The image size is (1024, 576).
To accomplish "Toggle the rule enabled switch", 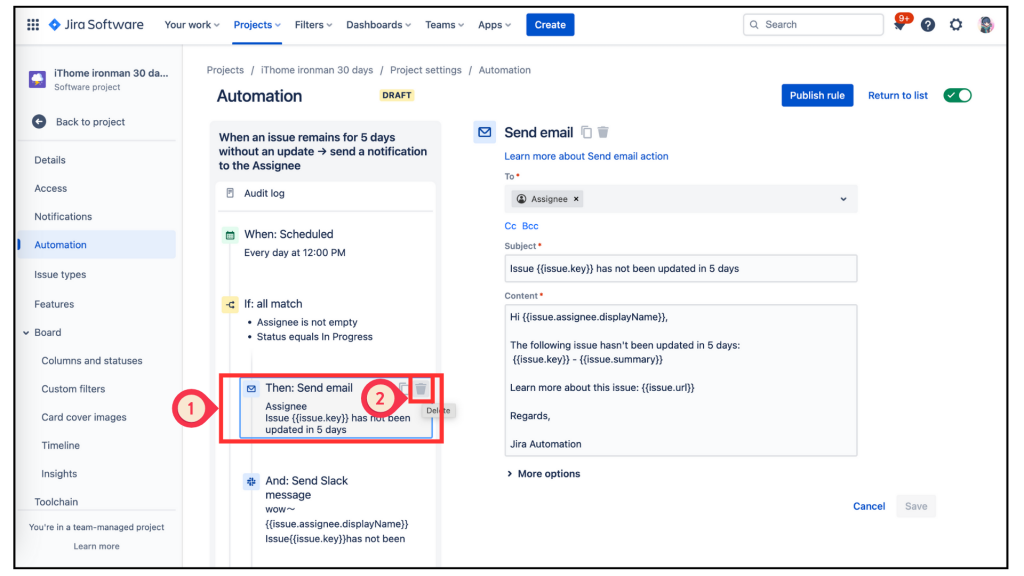I will point(957,95).
